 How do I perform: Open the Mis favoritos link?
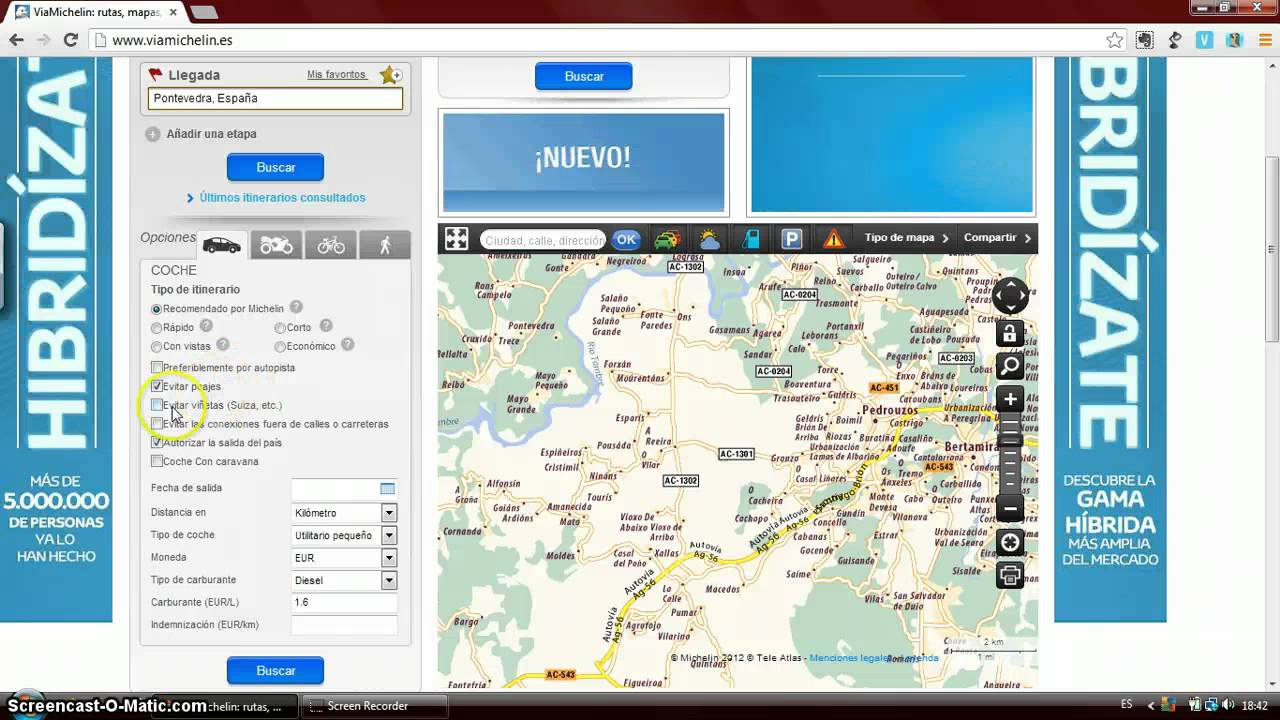[x=337, y=75]
